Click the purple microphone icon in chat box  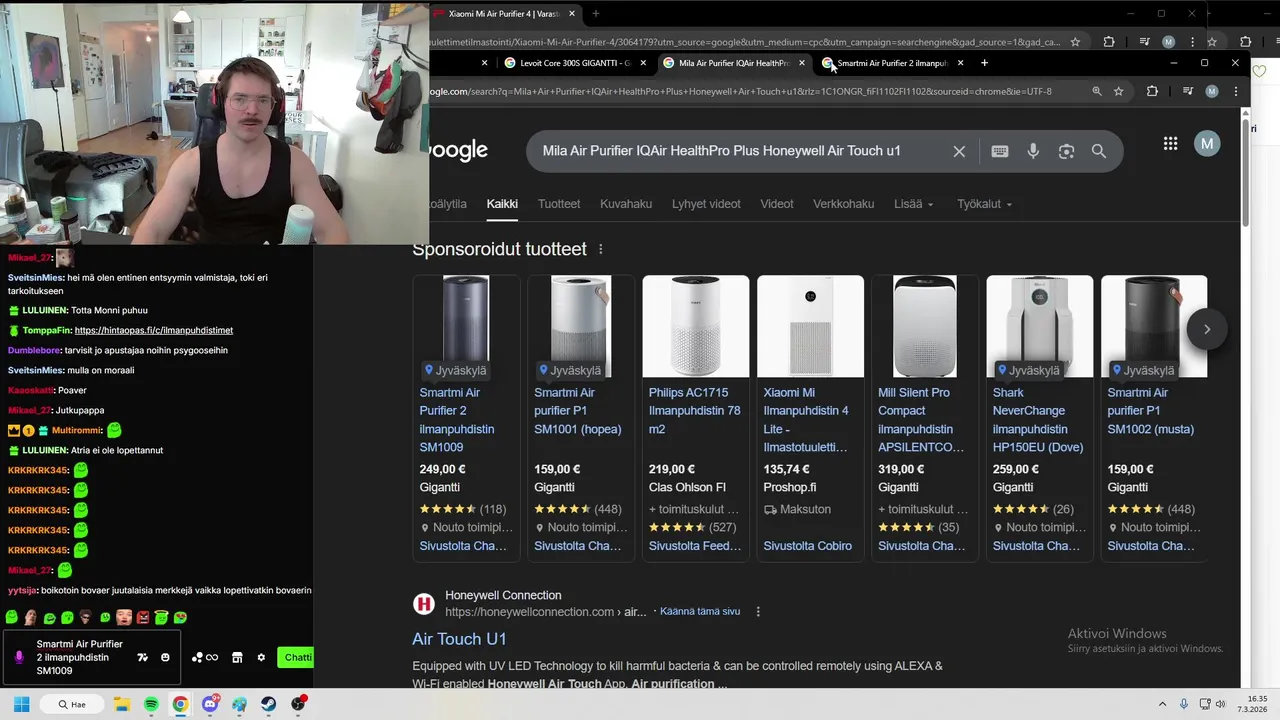18,657
